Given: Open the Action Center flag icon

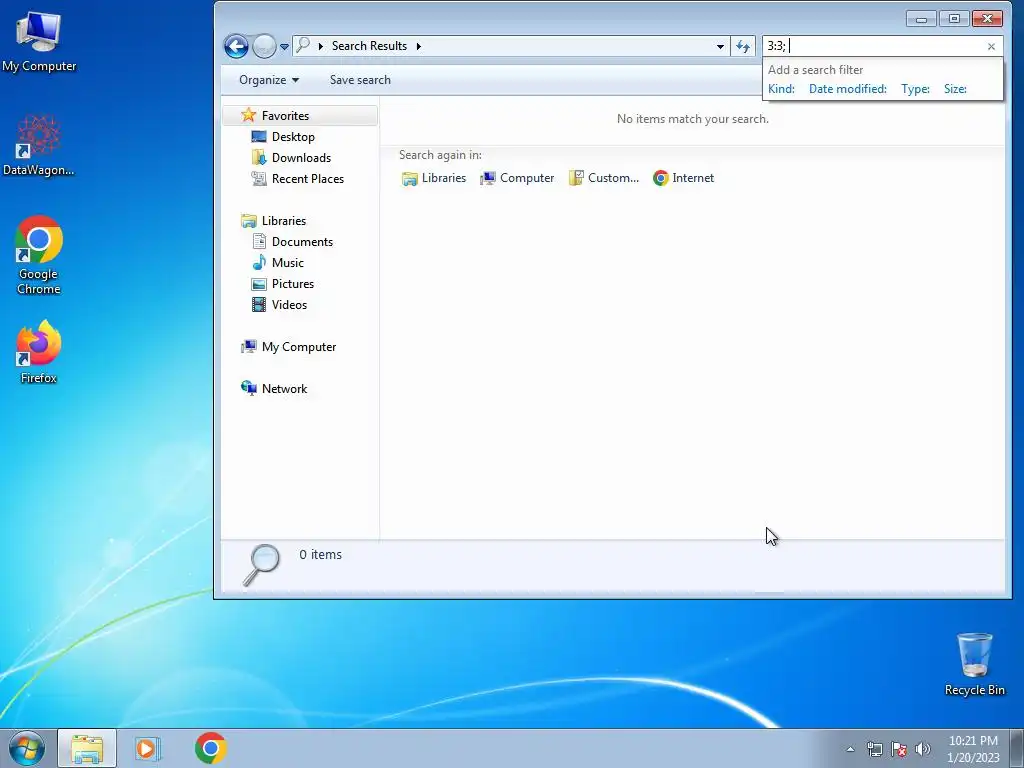Looking at the screenshot, I should tap(899, 749).
